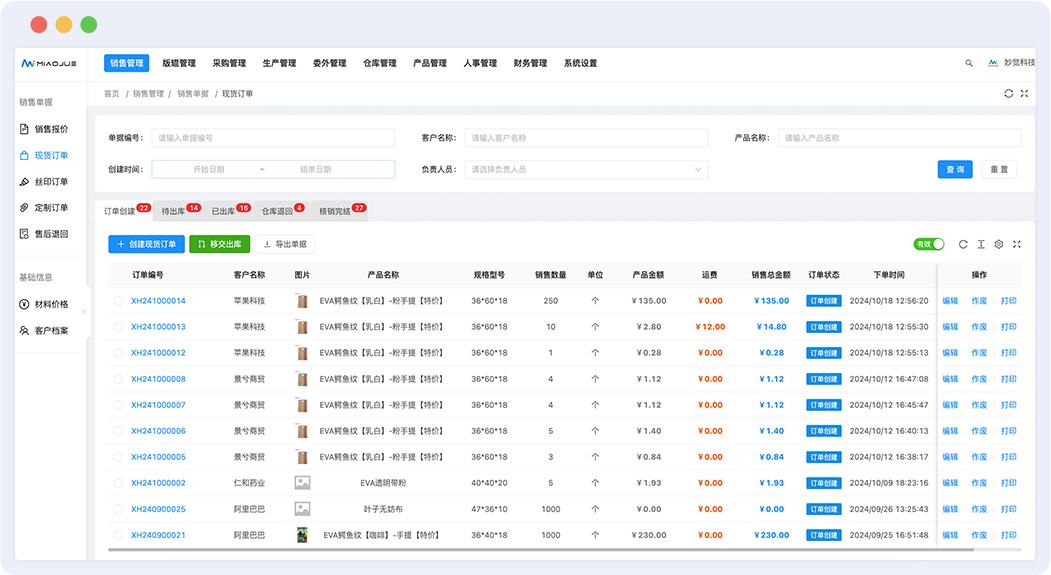The image size is (1051, 575).
Task: Open the table row density icon
Action: coord(981,245)
